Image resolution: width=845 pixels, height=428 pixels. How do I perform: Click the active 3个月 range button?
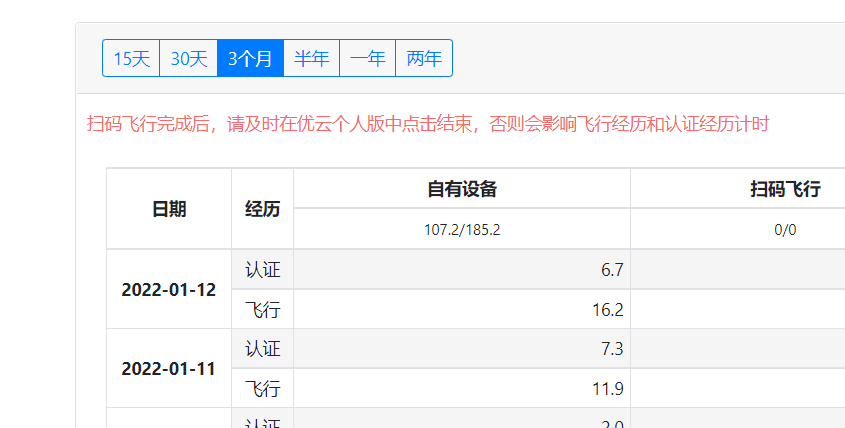(x=250, y=58)
